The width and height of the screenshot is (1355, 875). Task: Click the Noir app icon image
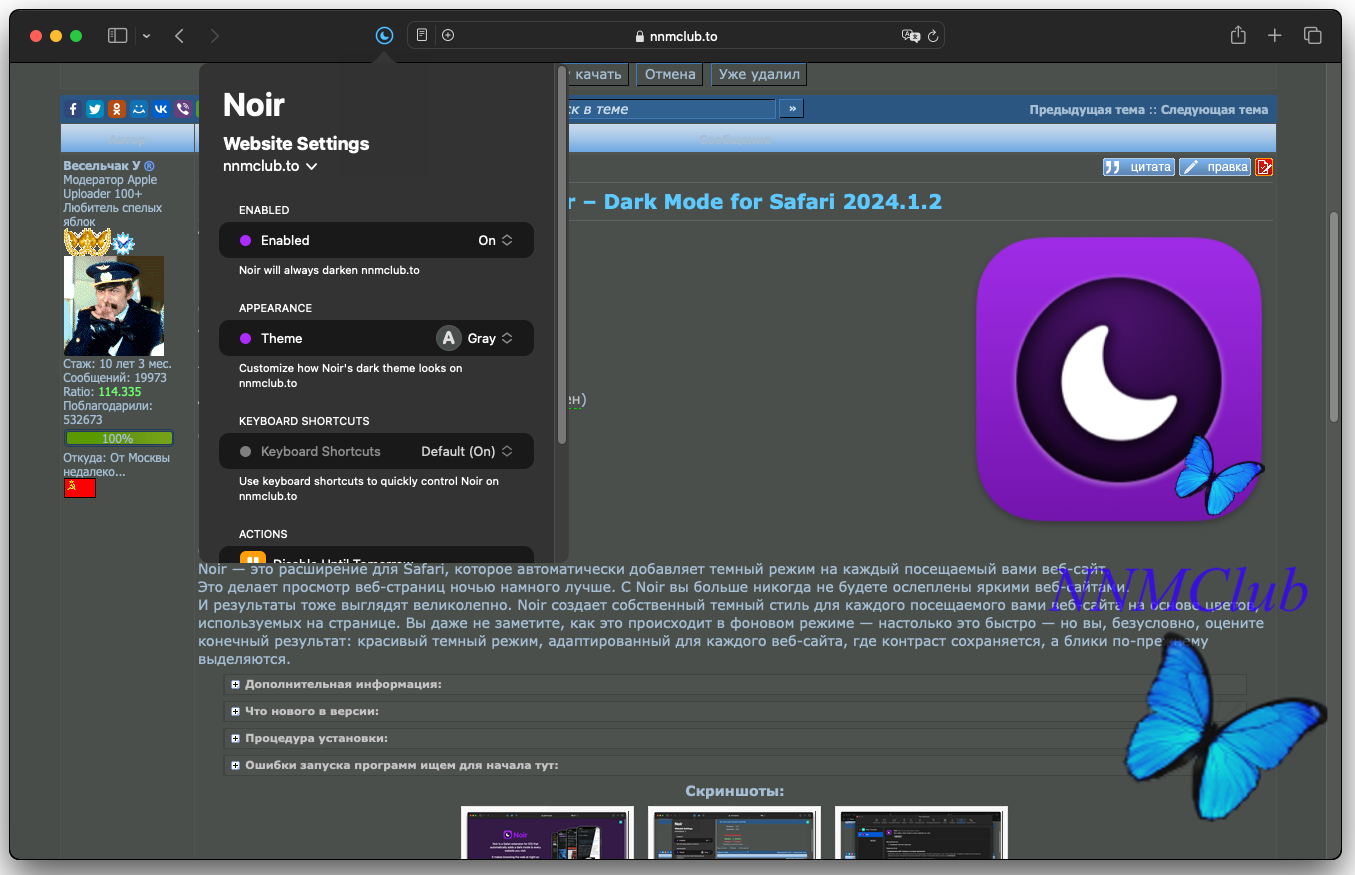pyautogui.click(x=1118, y=381)
